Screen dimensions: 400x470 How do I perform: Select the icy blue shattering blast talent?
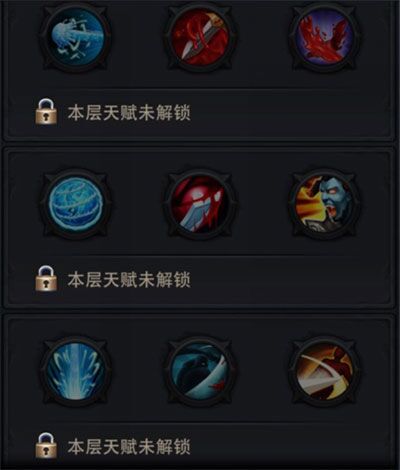(76, 37)
